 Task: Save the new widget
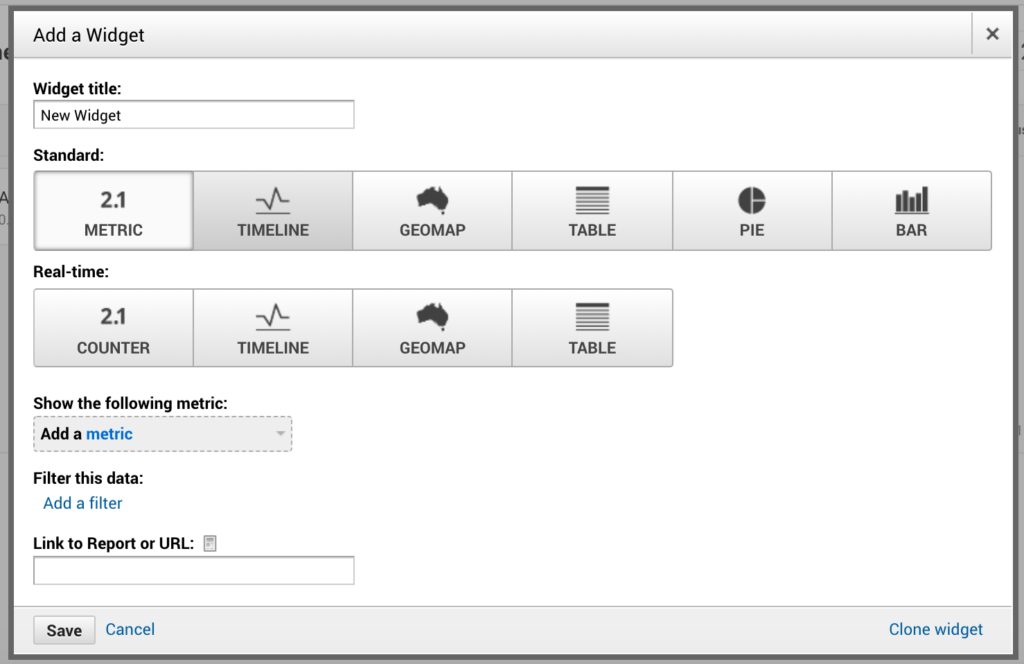click(64, 630)
